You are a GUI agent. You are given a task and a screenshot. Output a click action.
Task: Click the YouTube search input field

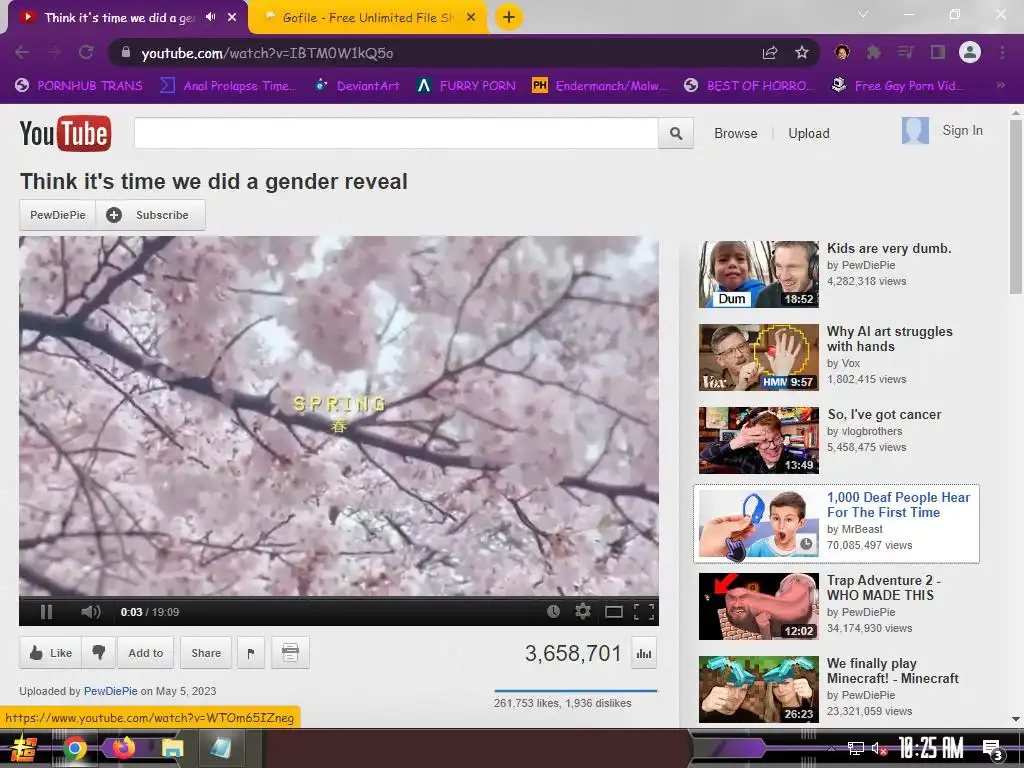point(396,133)
